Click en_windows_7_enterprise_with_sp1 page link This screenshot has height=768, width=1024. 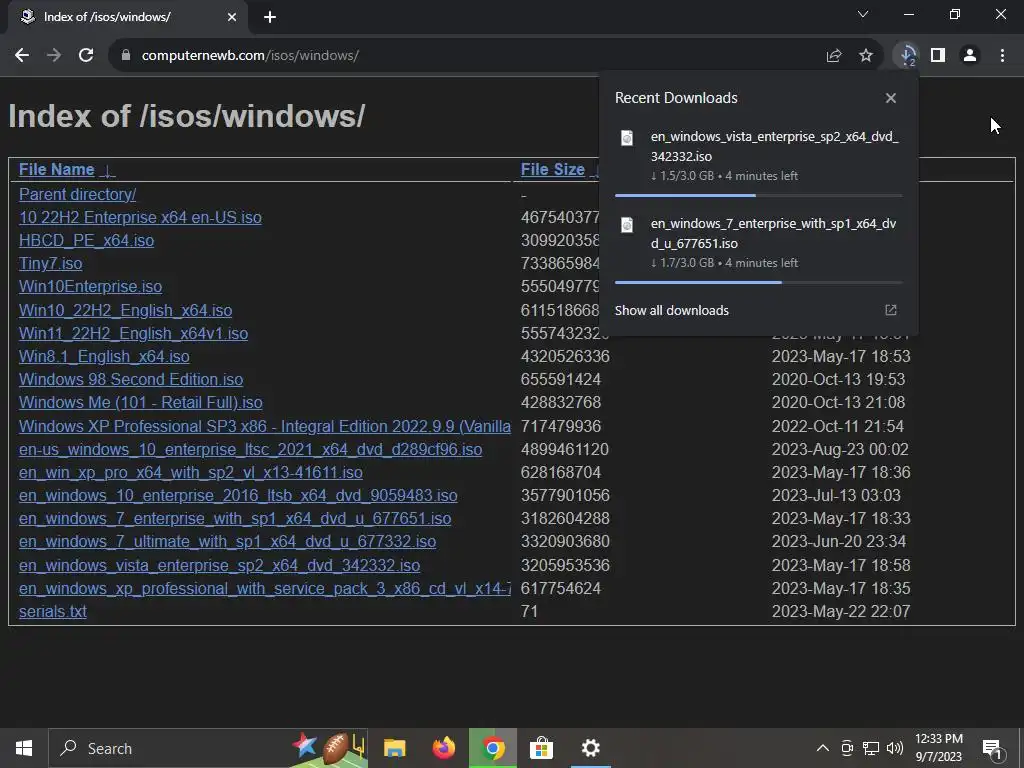click(235, 519)
